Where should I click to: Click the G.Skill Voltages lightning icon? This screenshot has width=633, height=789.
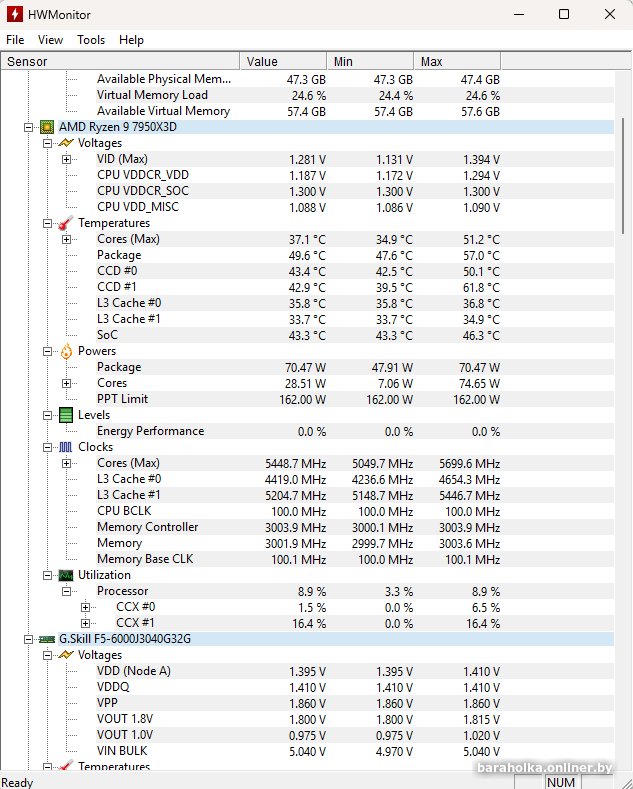[66, 655]
